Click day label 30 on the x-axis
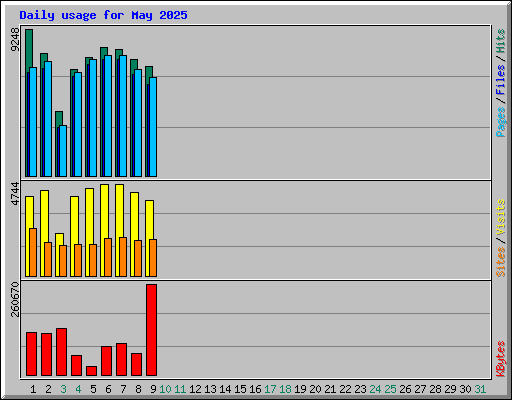 [465, 389]
